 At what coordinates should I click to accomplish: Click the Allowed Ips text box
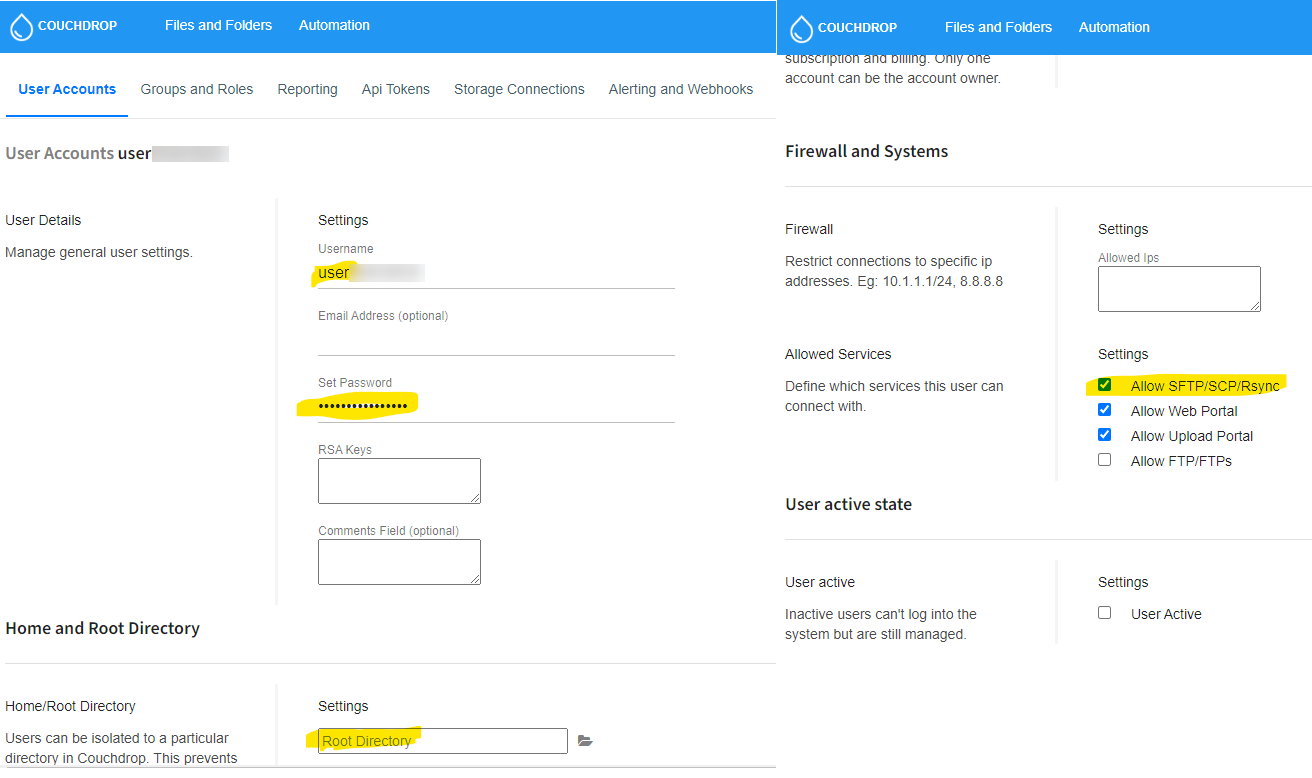pos(1179,288)
